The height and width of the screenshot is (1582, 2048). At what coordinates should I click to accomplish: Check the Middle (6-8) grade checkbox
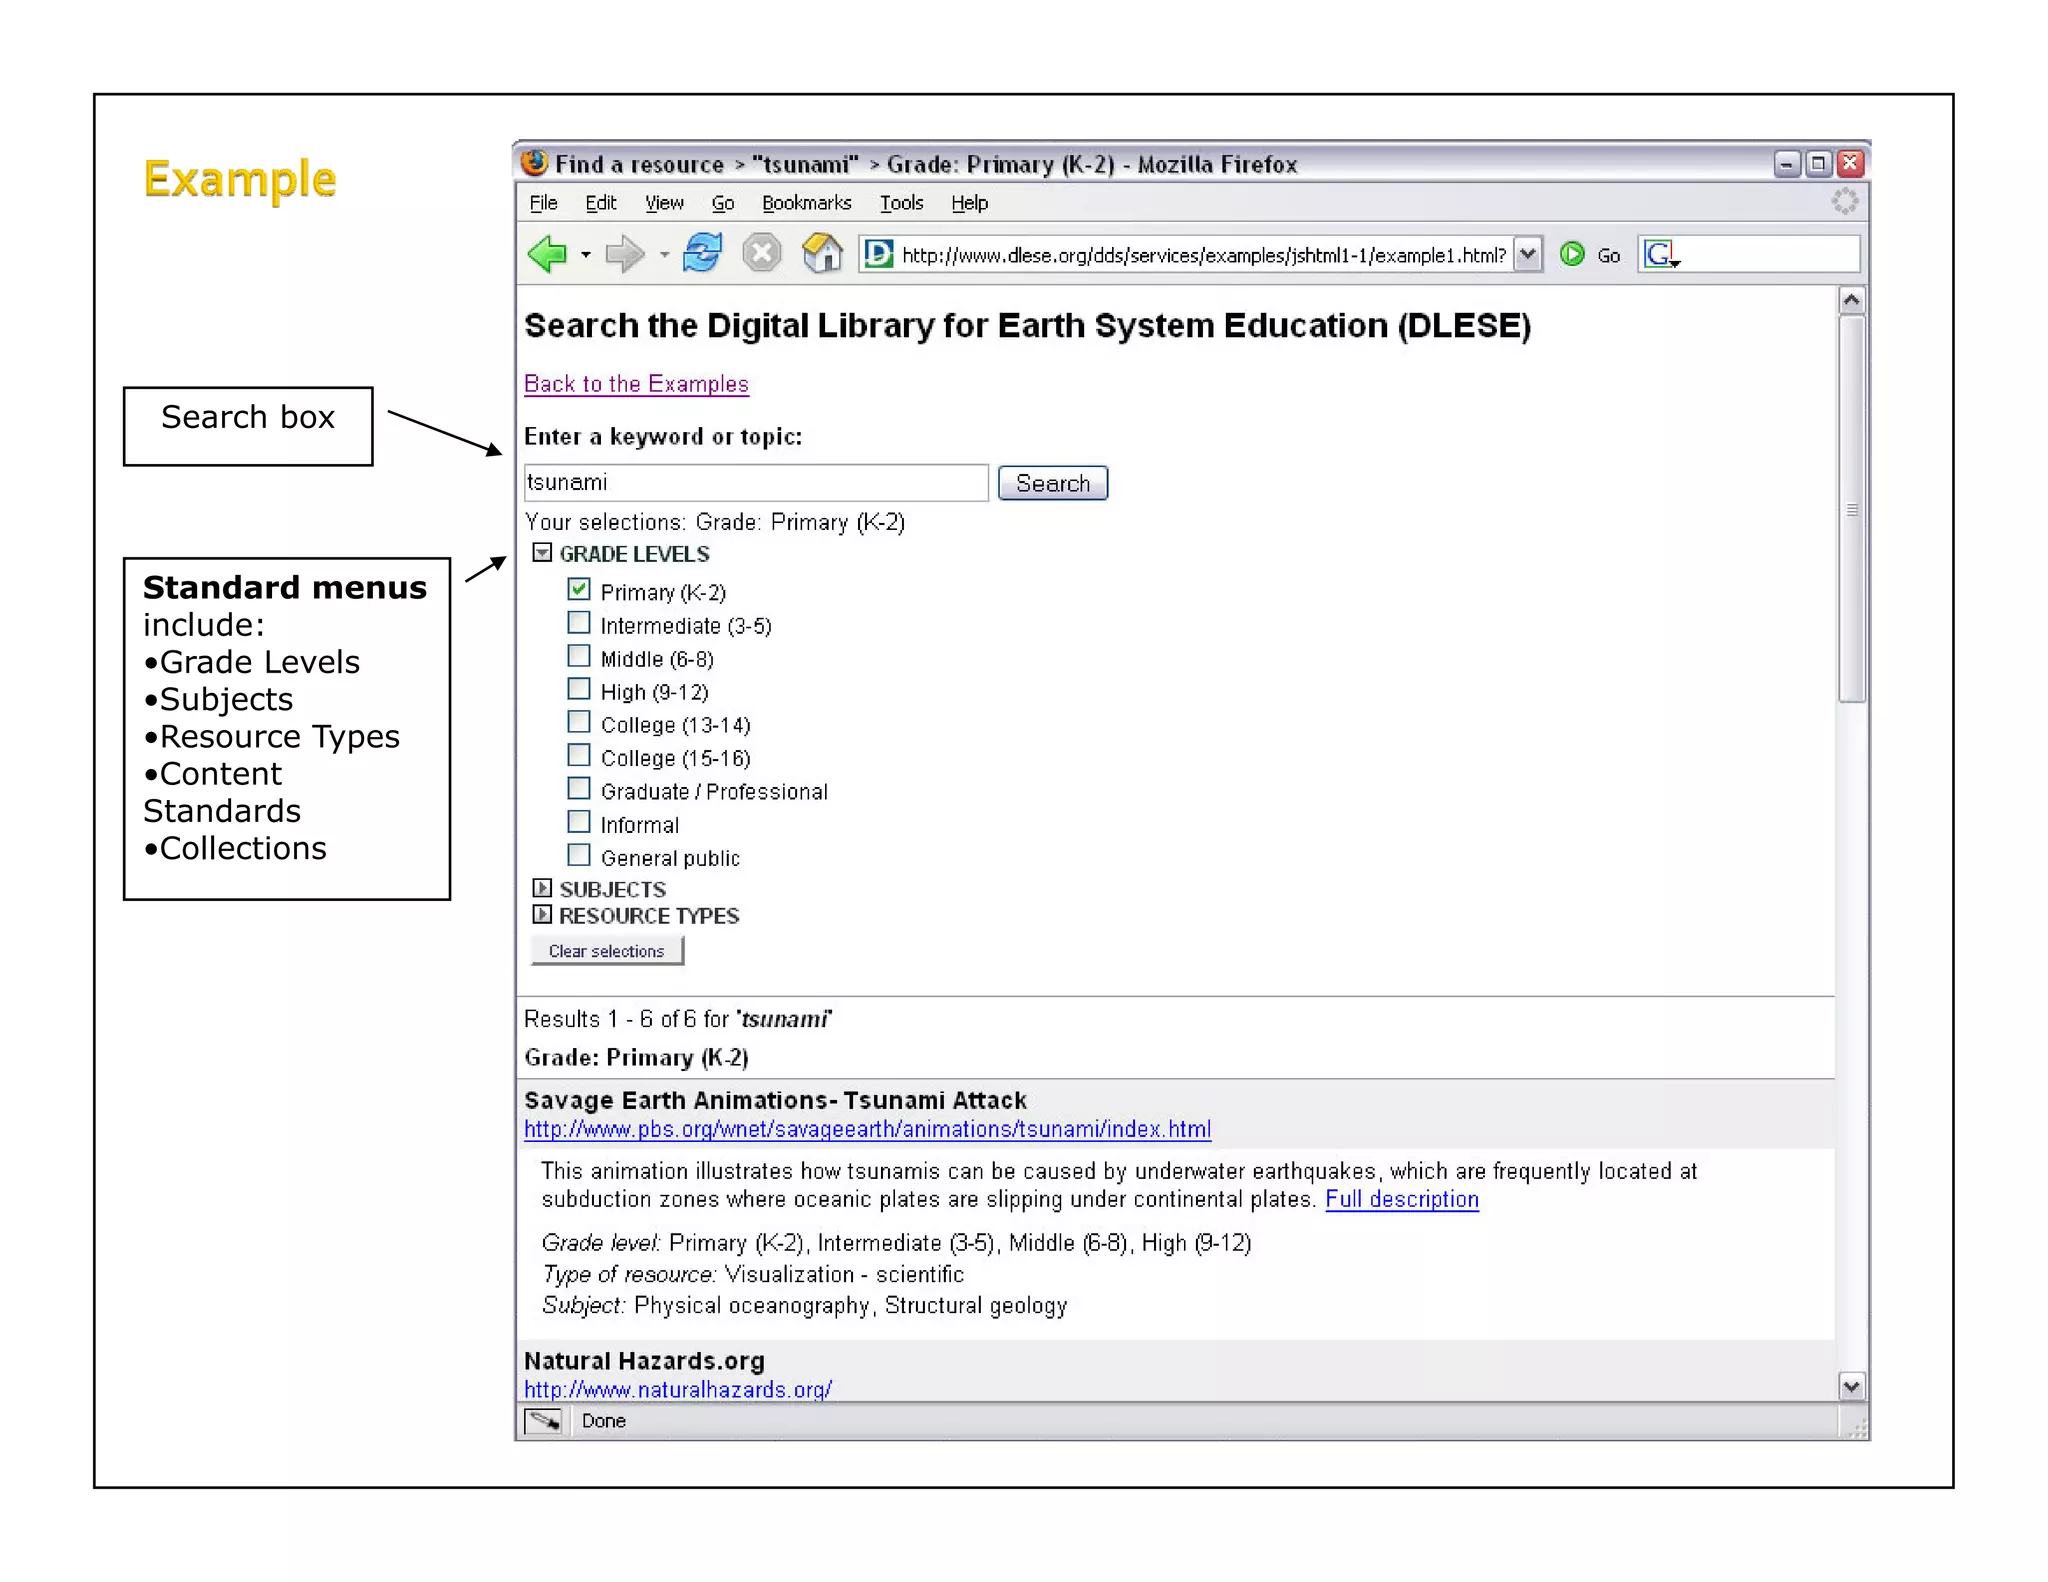pos(579,657)
